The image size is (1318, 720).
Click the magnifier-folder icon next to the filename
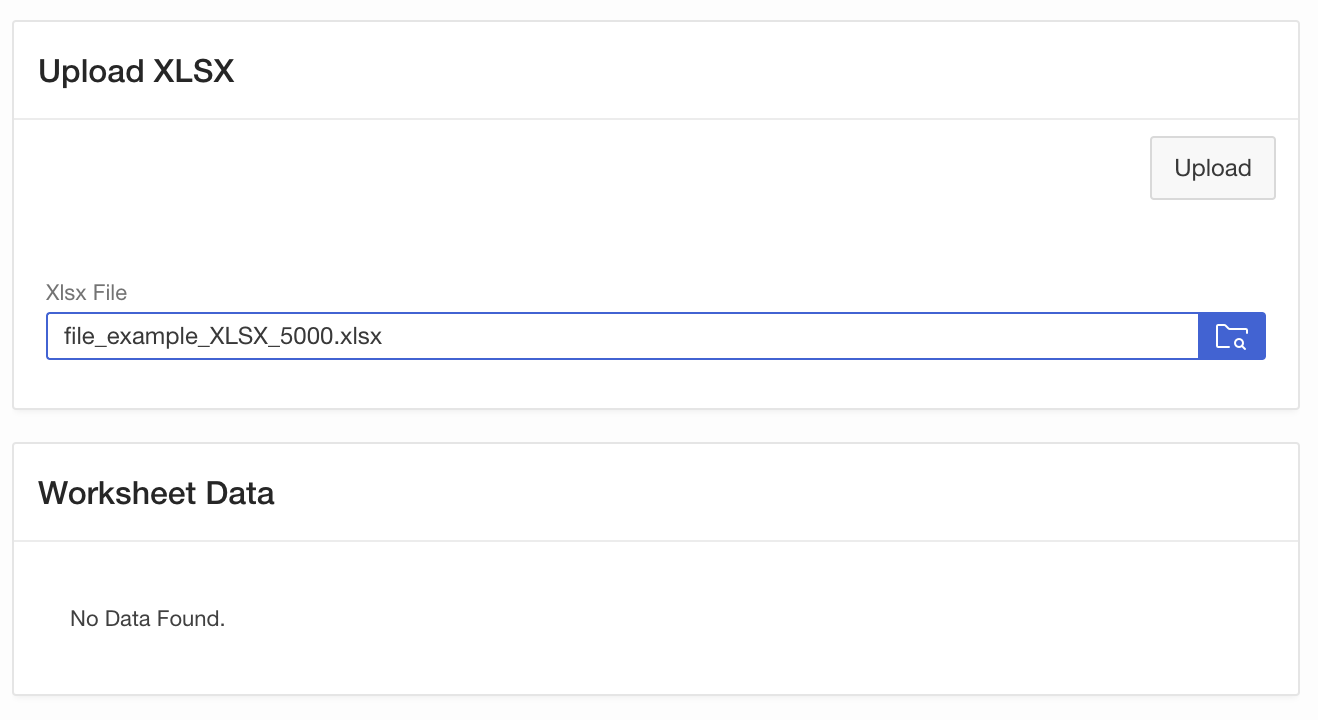pyautogui.click(x=1231, y=336)
